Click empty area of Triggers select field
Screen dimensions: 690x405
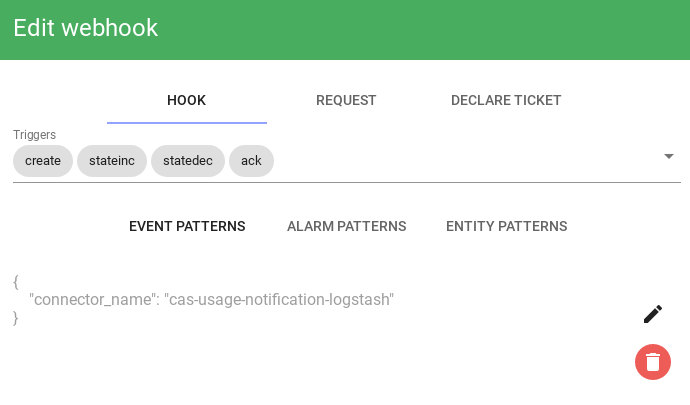tap(466, 161)
